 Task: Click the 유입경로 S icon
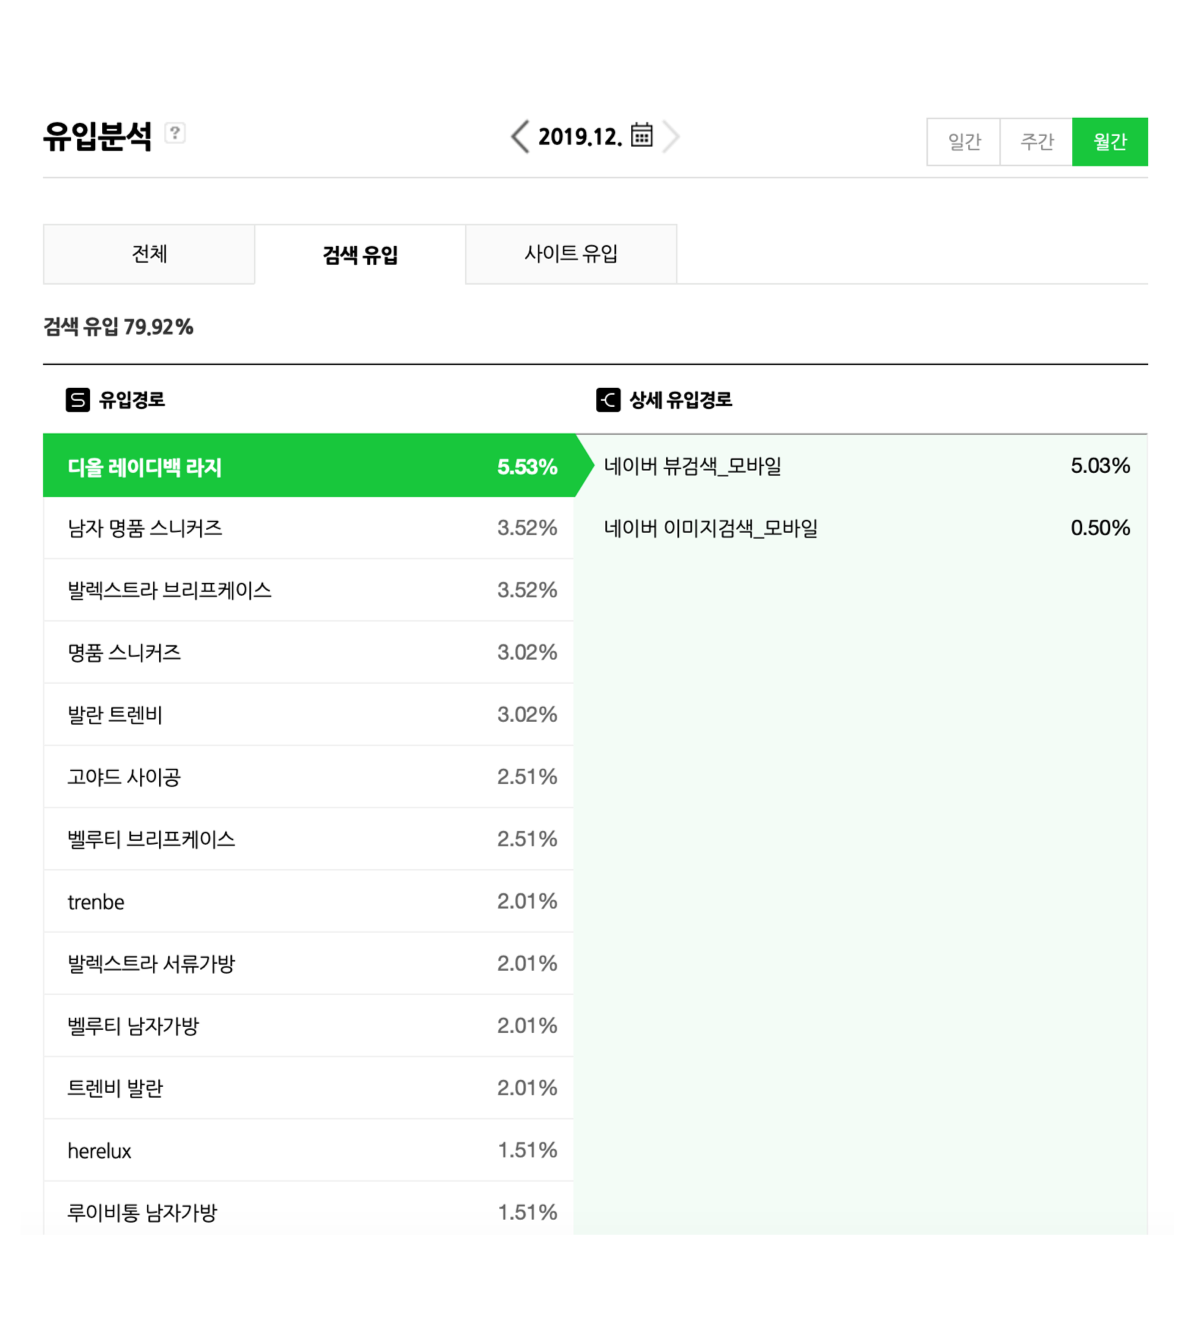[x=77, y=400]
